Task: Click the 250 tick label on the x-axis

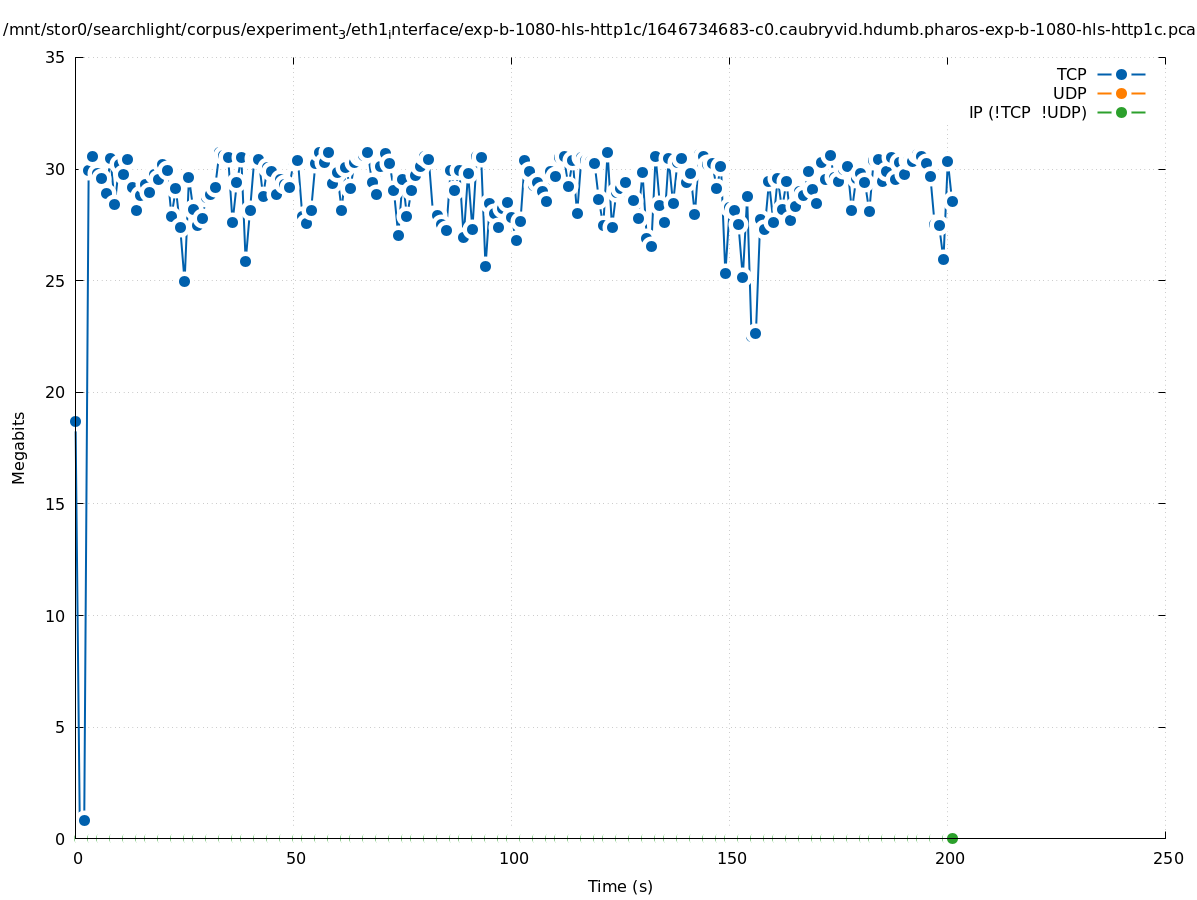Action: tap(1167, 858)
